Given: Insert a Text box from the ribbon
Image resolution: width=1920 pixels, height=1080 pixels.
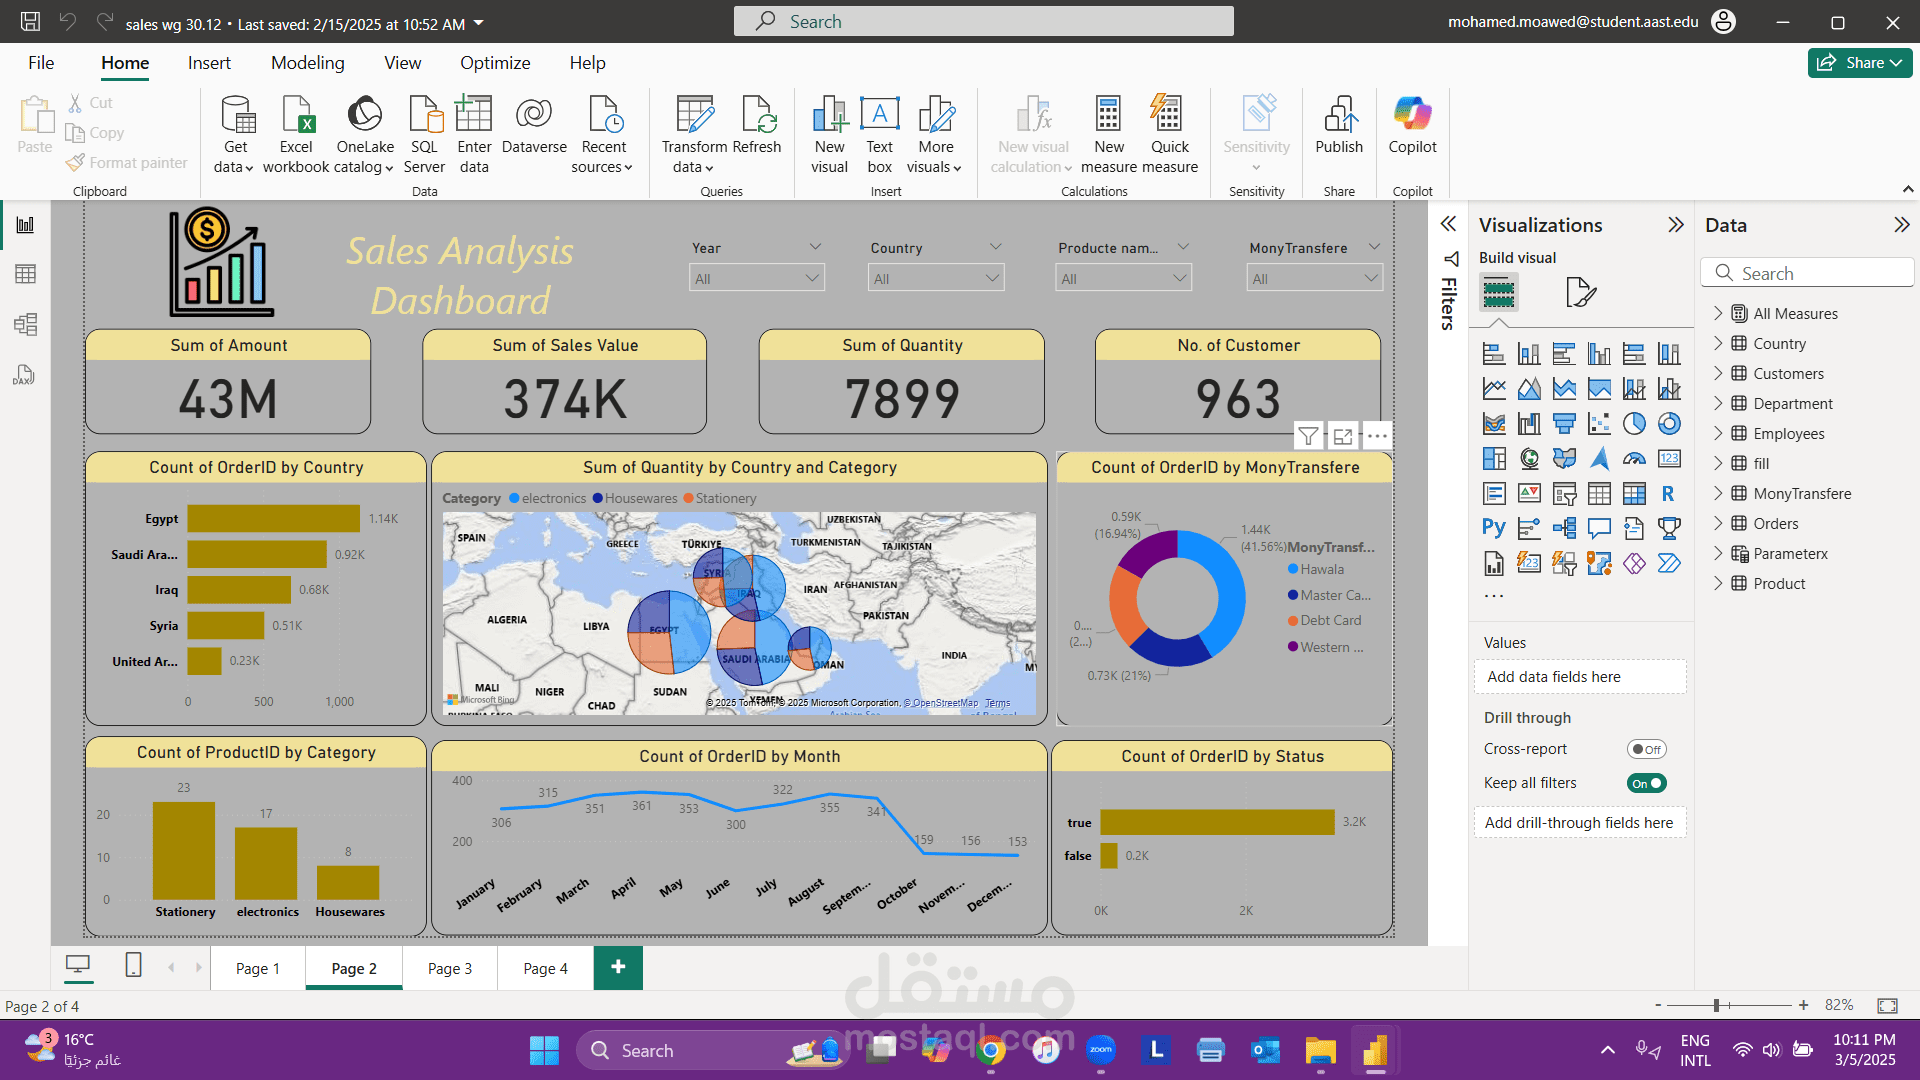Looking at the screenshot, I should pyautogui.click(x=879, y=131).
